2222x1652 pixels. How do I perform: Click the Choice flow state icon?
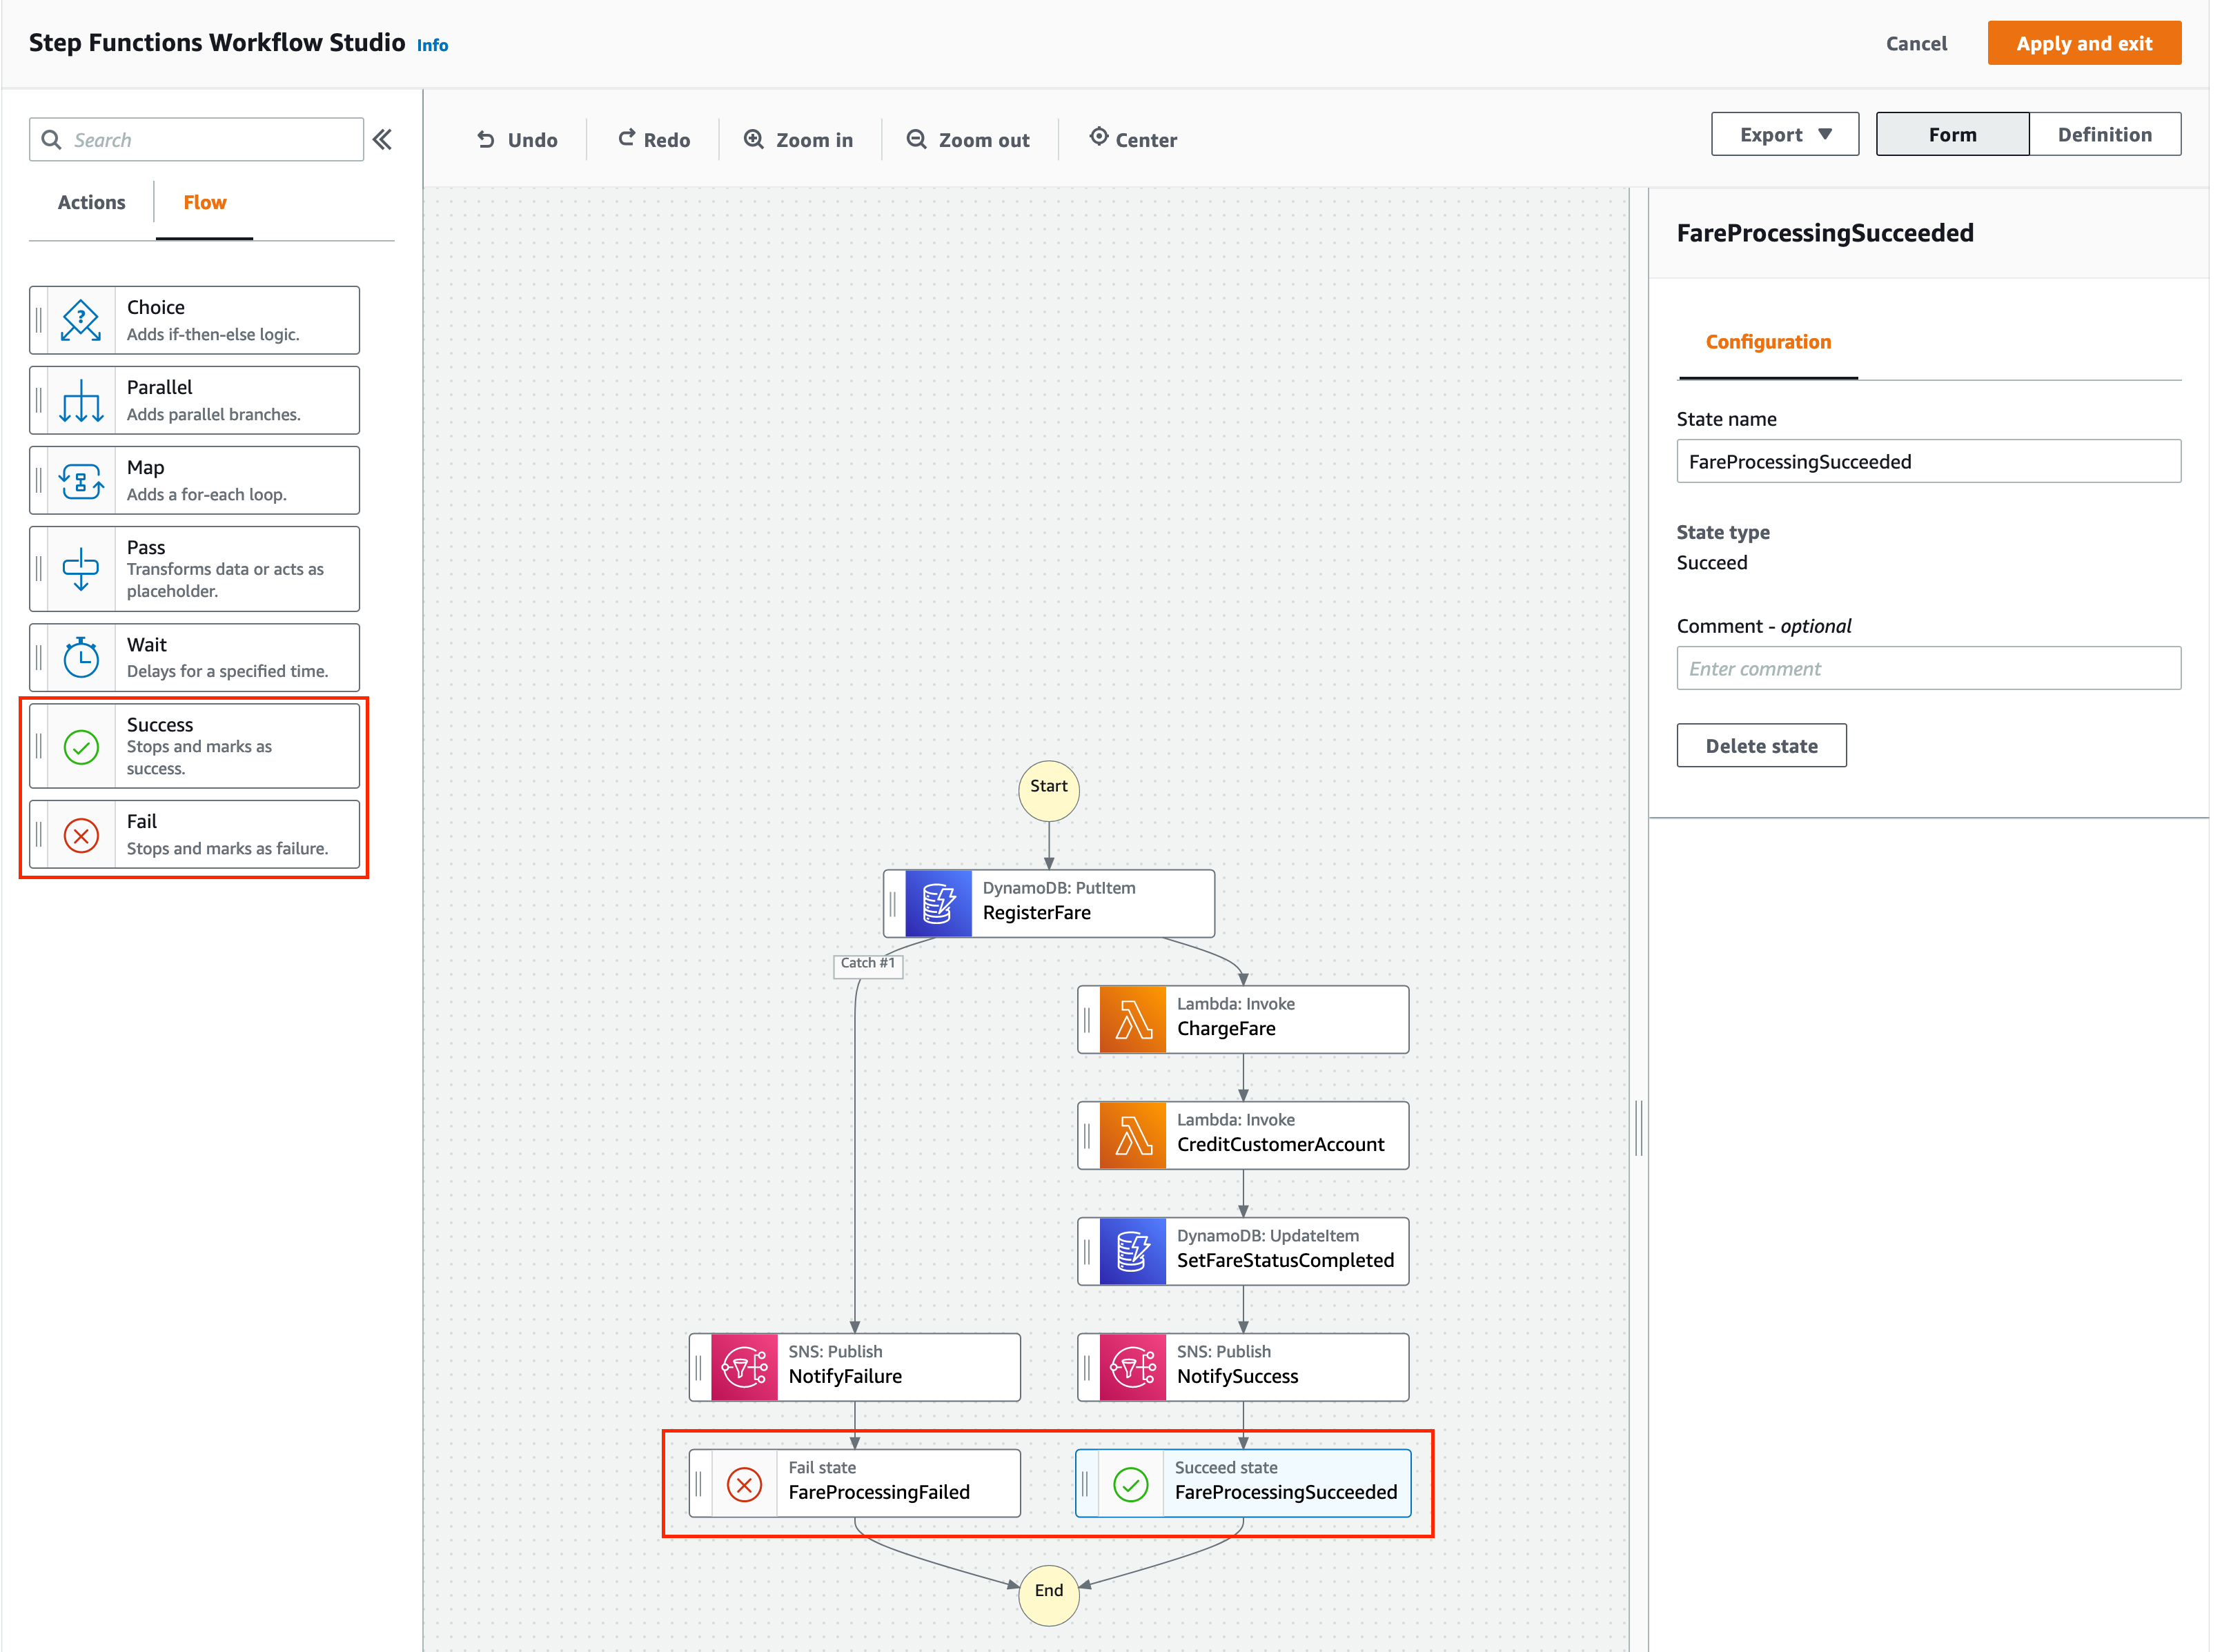81,320
